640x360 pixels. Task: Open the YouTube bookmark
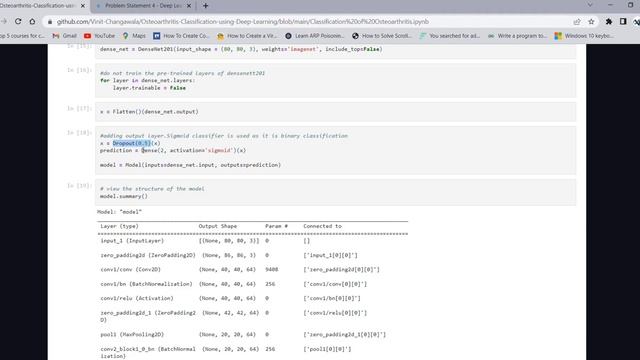(x=99, y=36)
